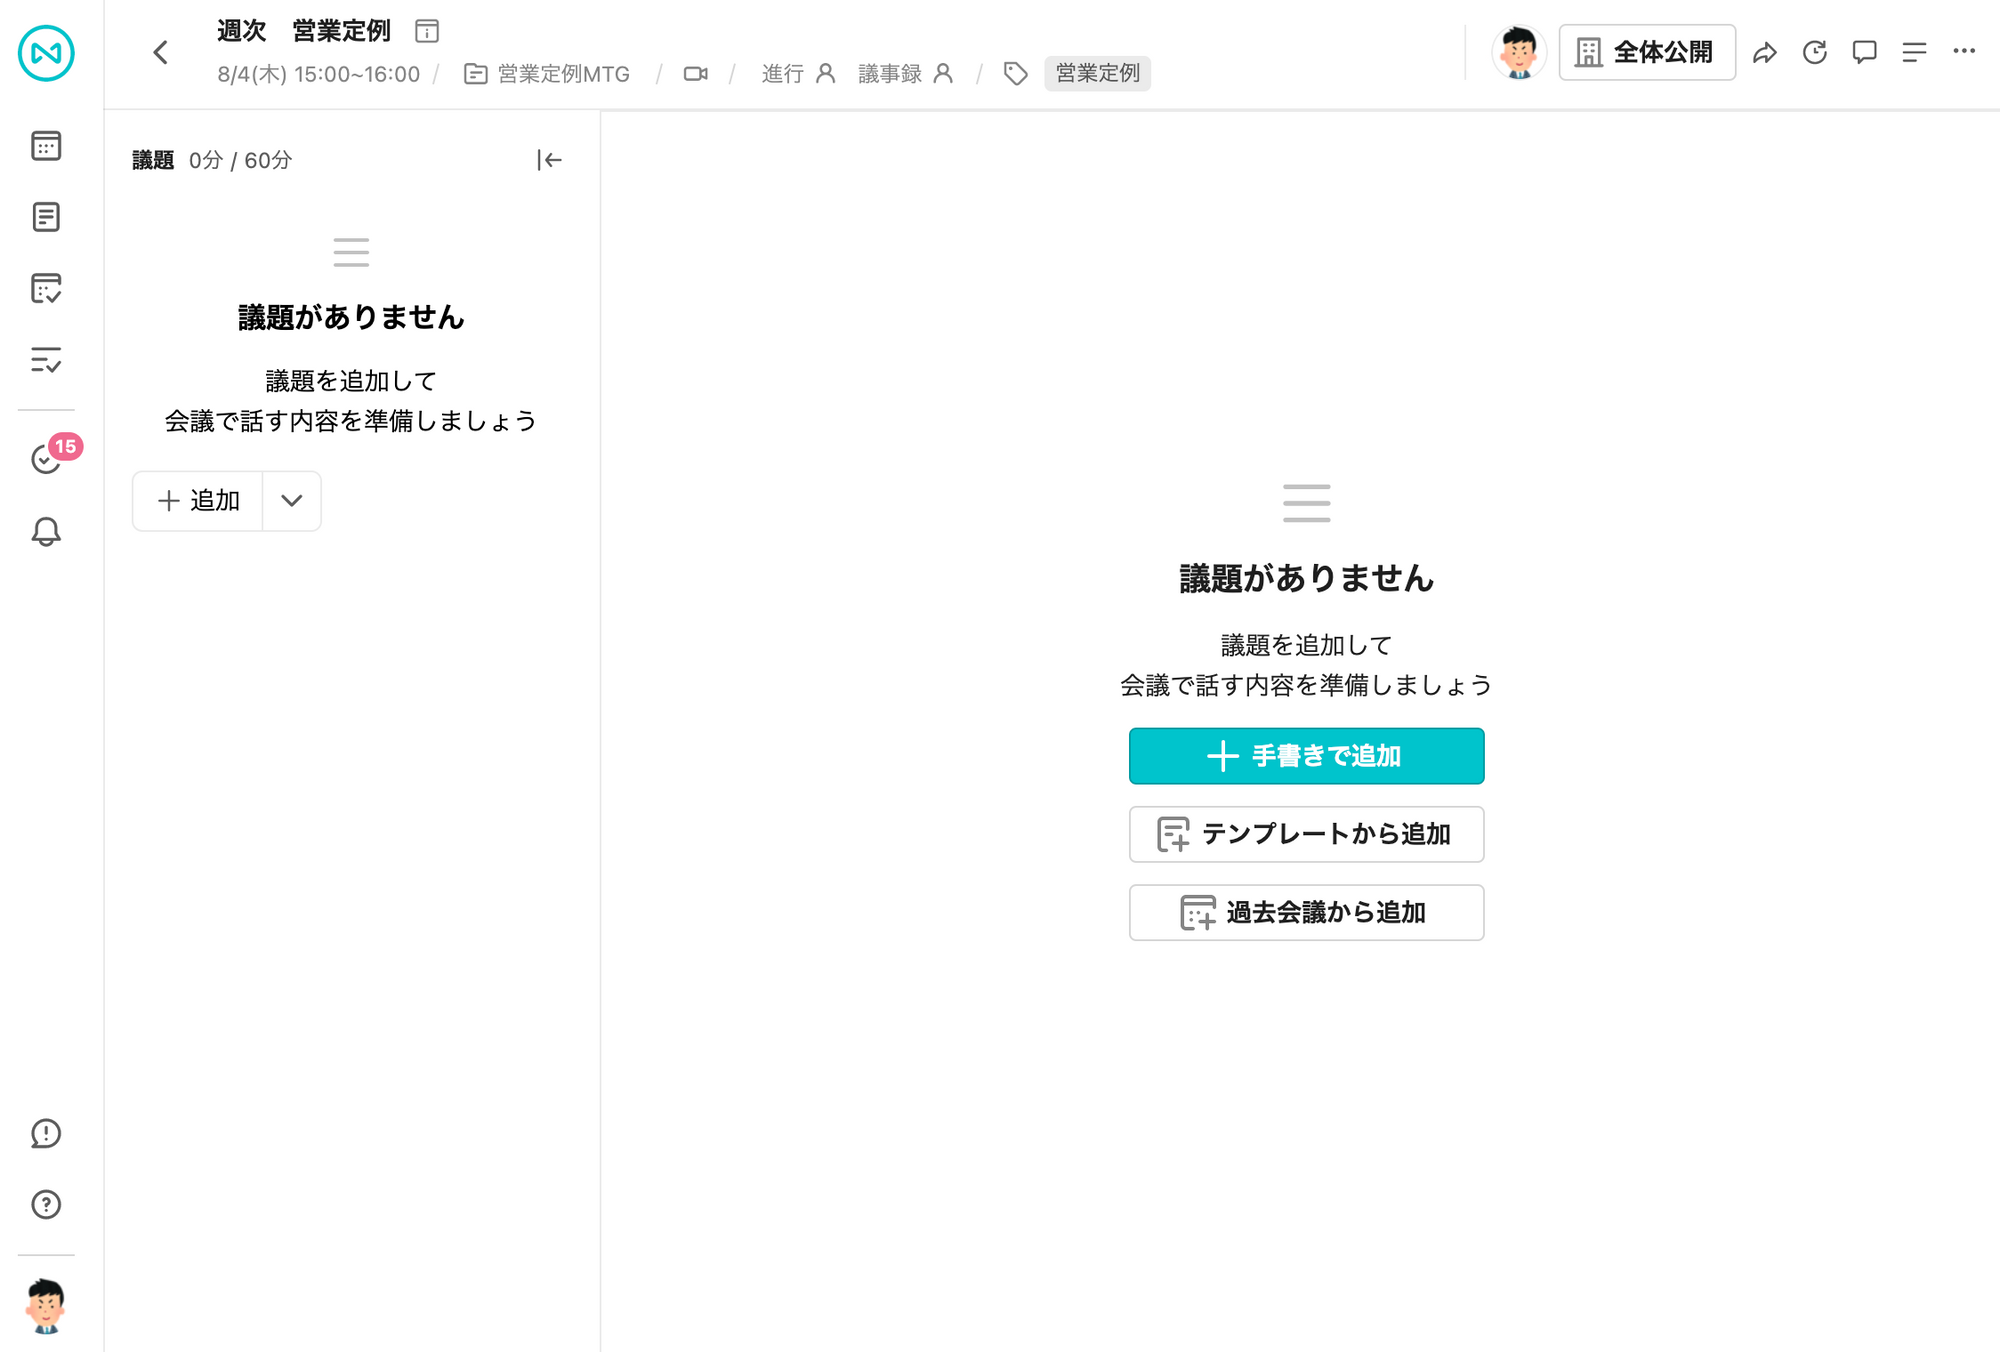Click the info panel icon next to the meeting title
The image size is (2000, 1352).
pyautogui.click(x=427, y=31)
